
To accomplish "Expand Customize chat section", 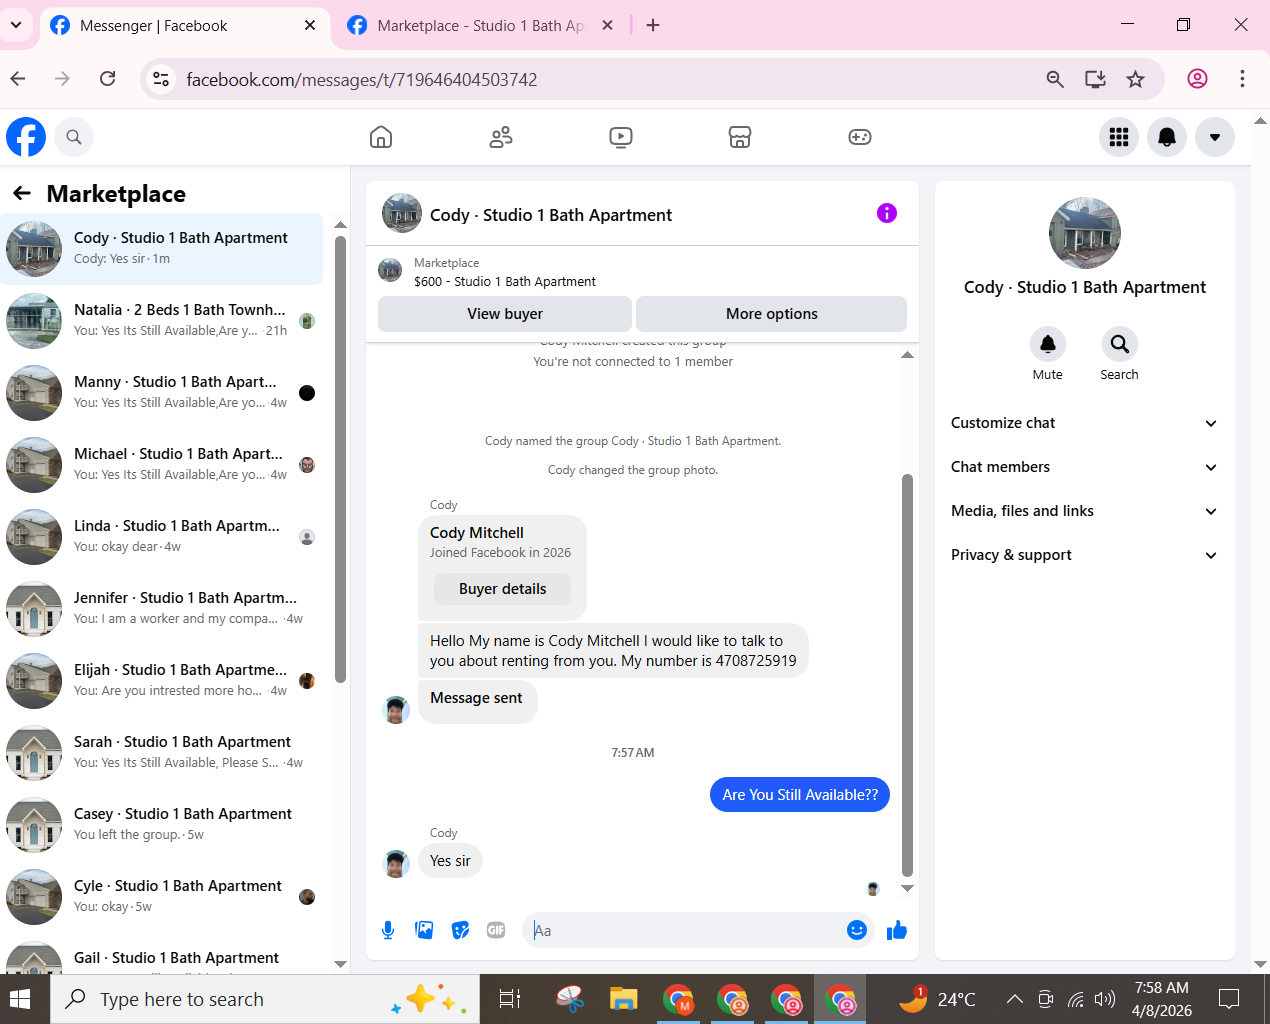I will tap(1085, 423).
